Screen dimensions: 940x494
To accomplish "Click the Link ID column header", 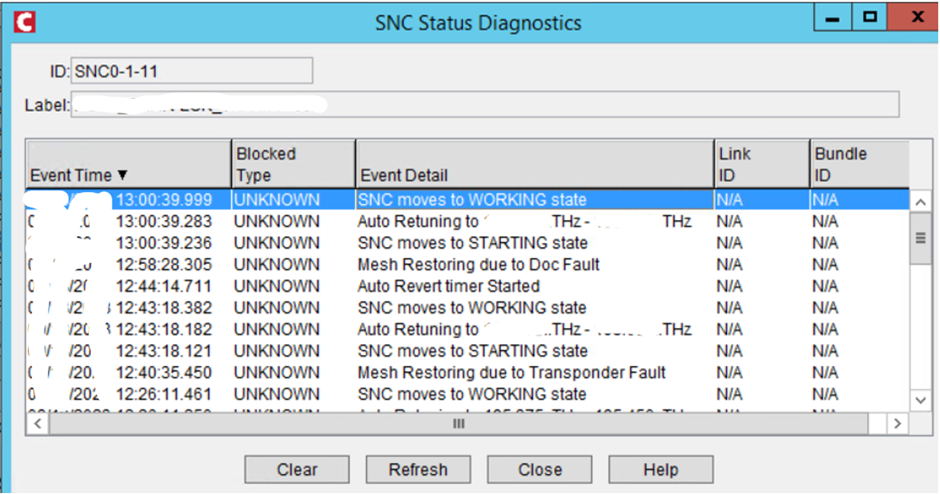I will [762, 164].
